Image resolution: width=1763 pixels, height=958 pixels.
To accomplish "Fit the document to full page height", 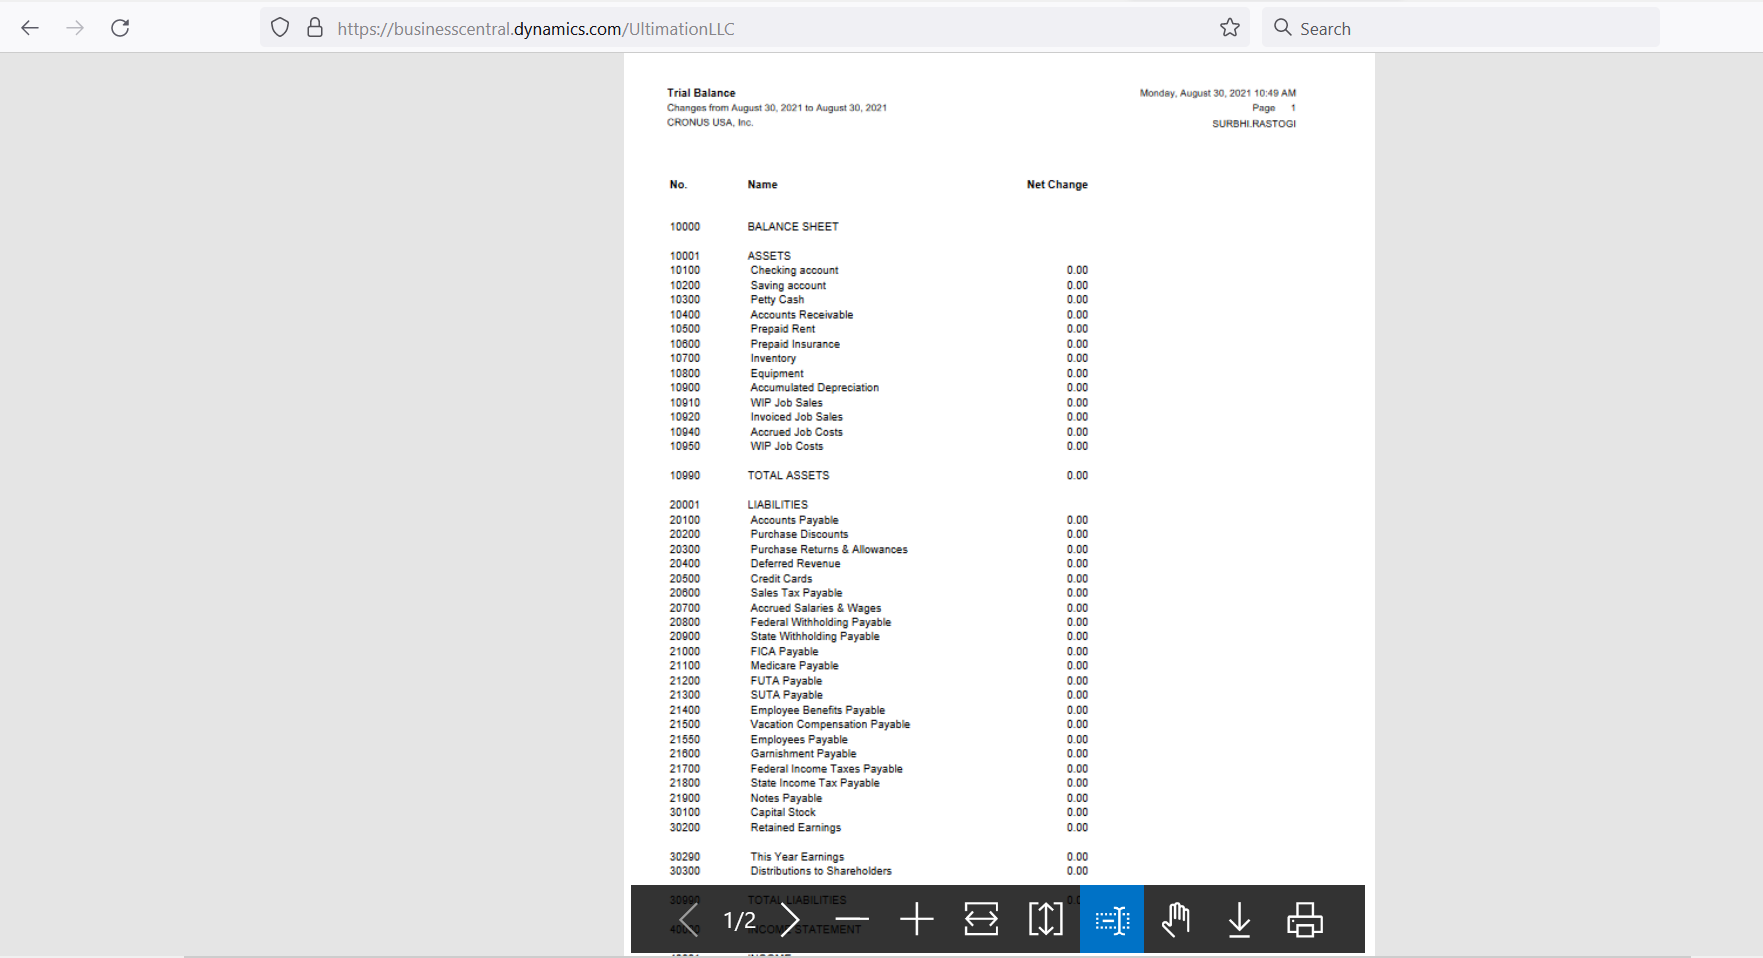I will pos(1046,919).
